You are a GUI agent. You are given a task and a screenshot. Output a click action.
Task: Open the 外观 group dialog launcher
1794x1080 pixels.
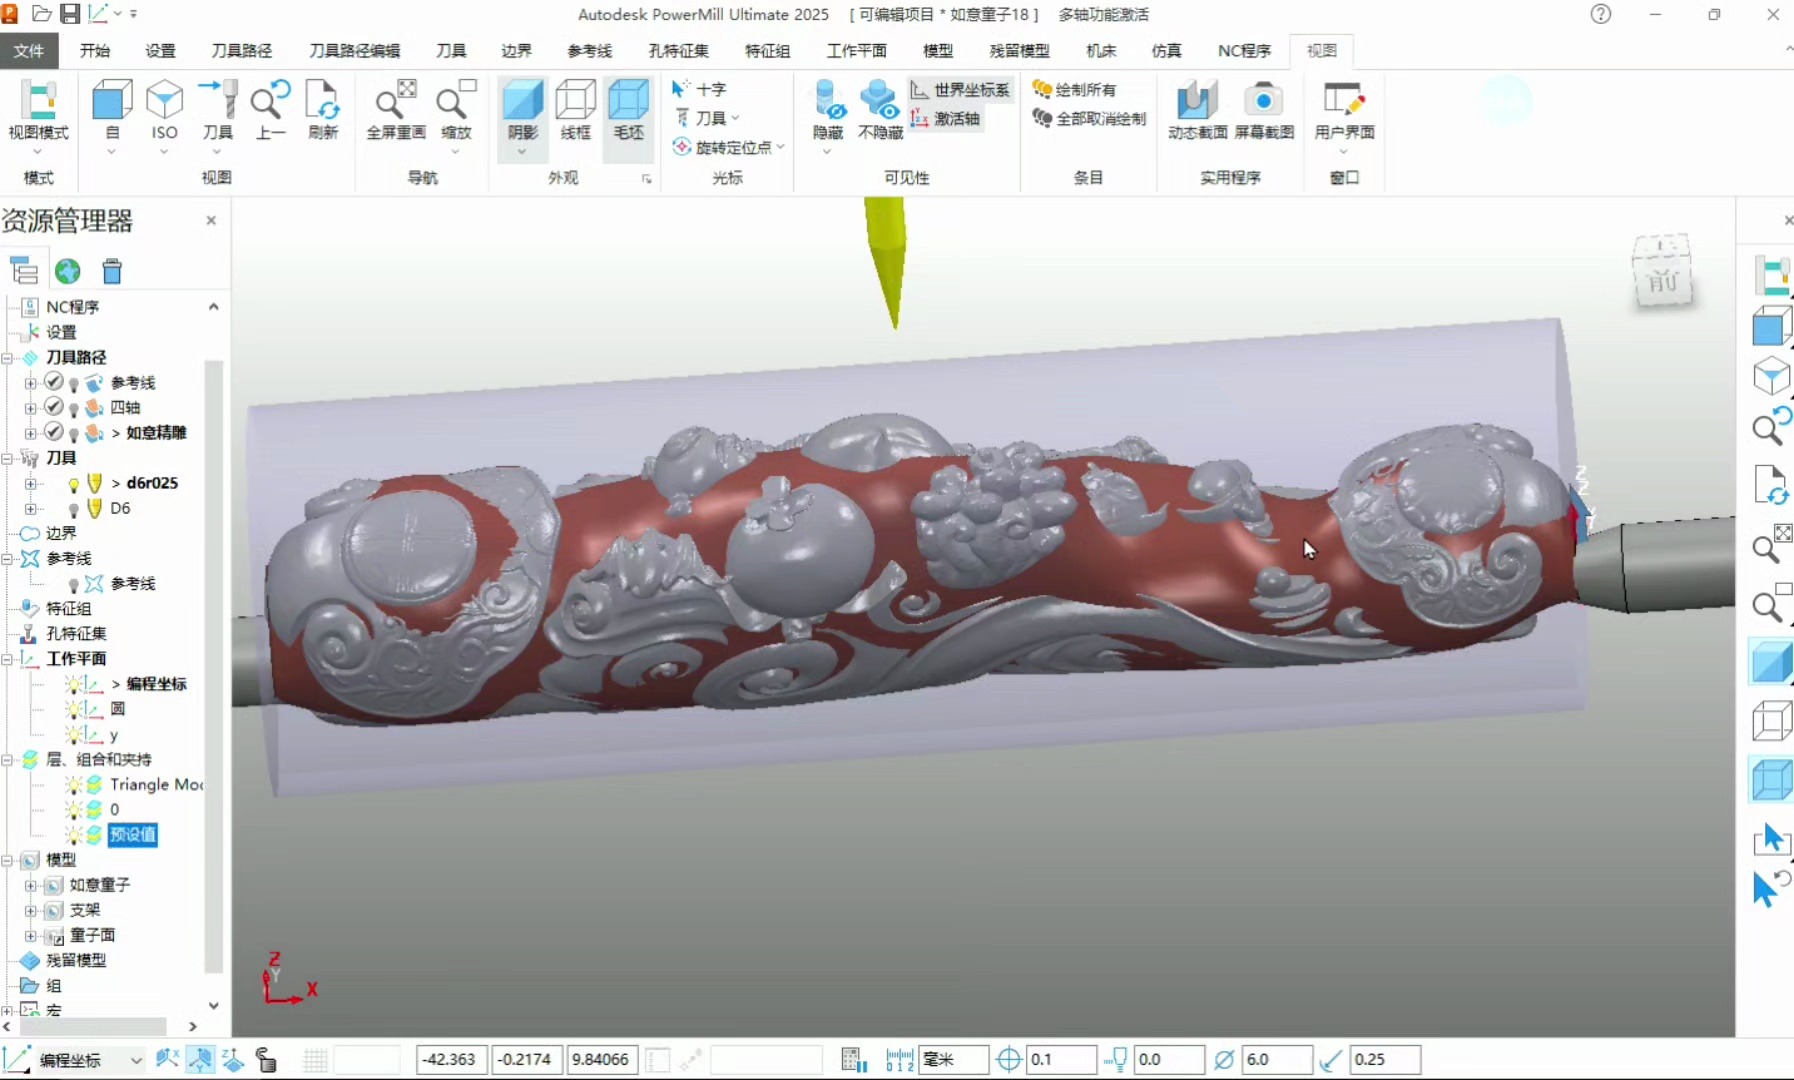tap(647, 179)
